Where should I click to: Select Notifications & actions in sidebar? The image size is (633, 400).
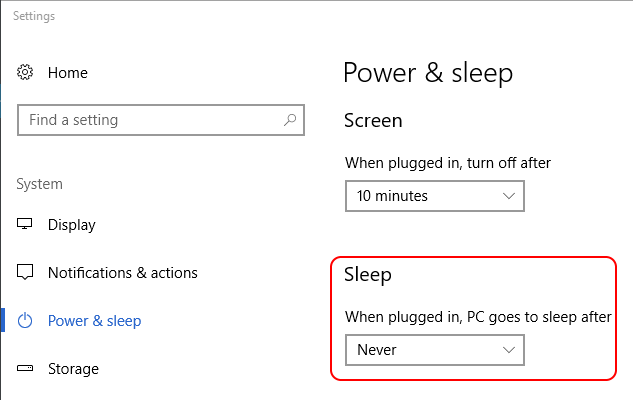point(123,273)
